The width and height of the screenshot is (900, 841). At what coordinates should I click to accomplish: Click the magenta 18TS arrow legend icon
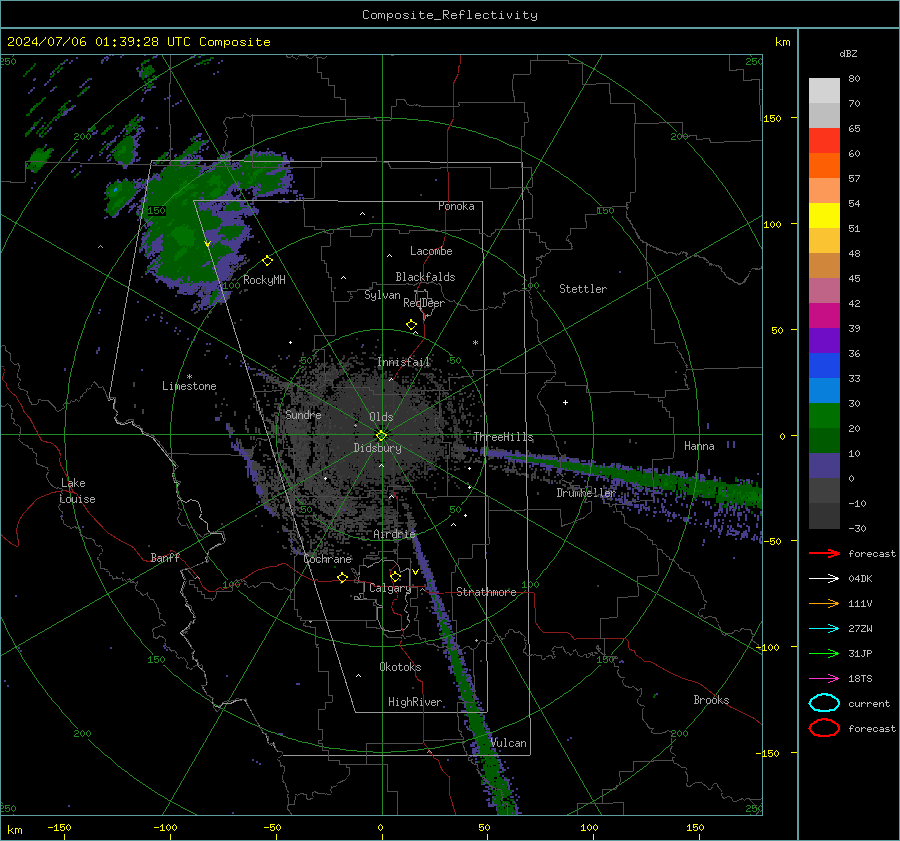[x=824, y=679]
